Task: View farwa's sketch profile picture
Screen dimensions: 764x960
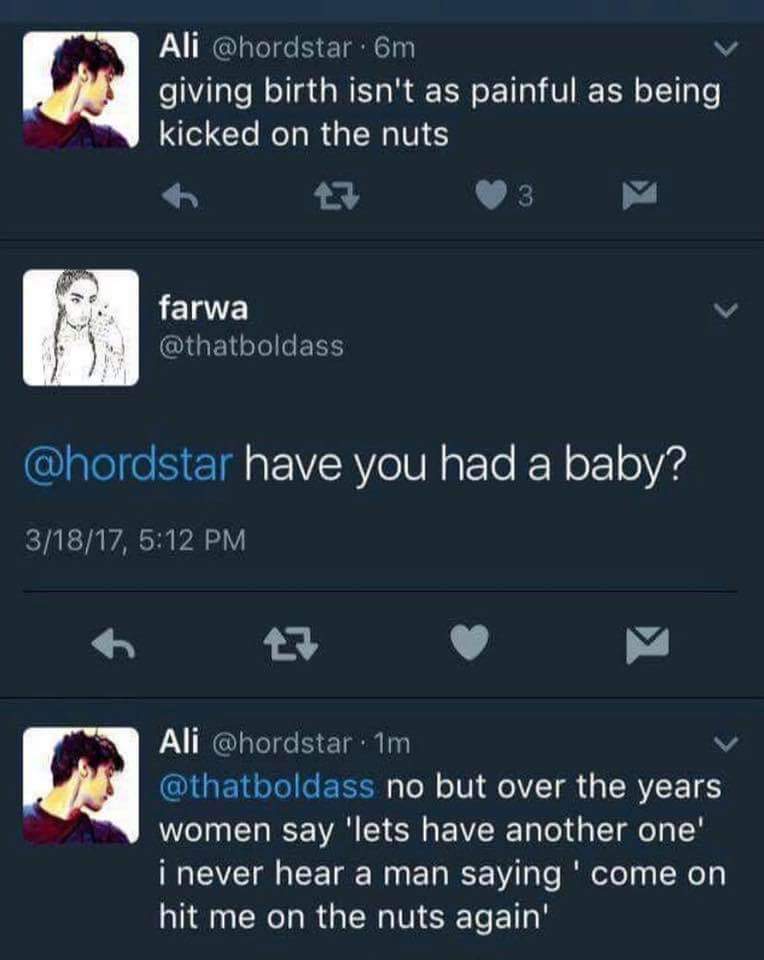Action: 81,327
